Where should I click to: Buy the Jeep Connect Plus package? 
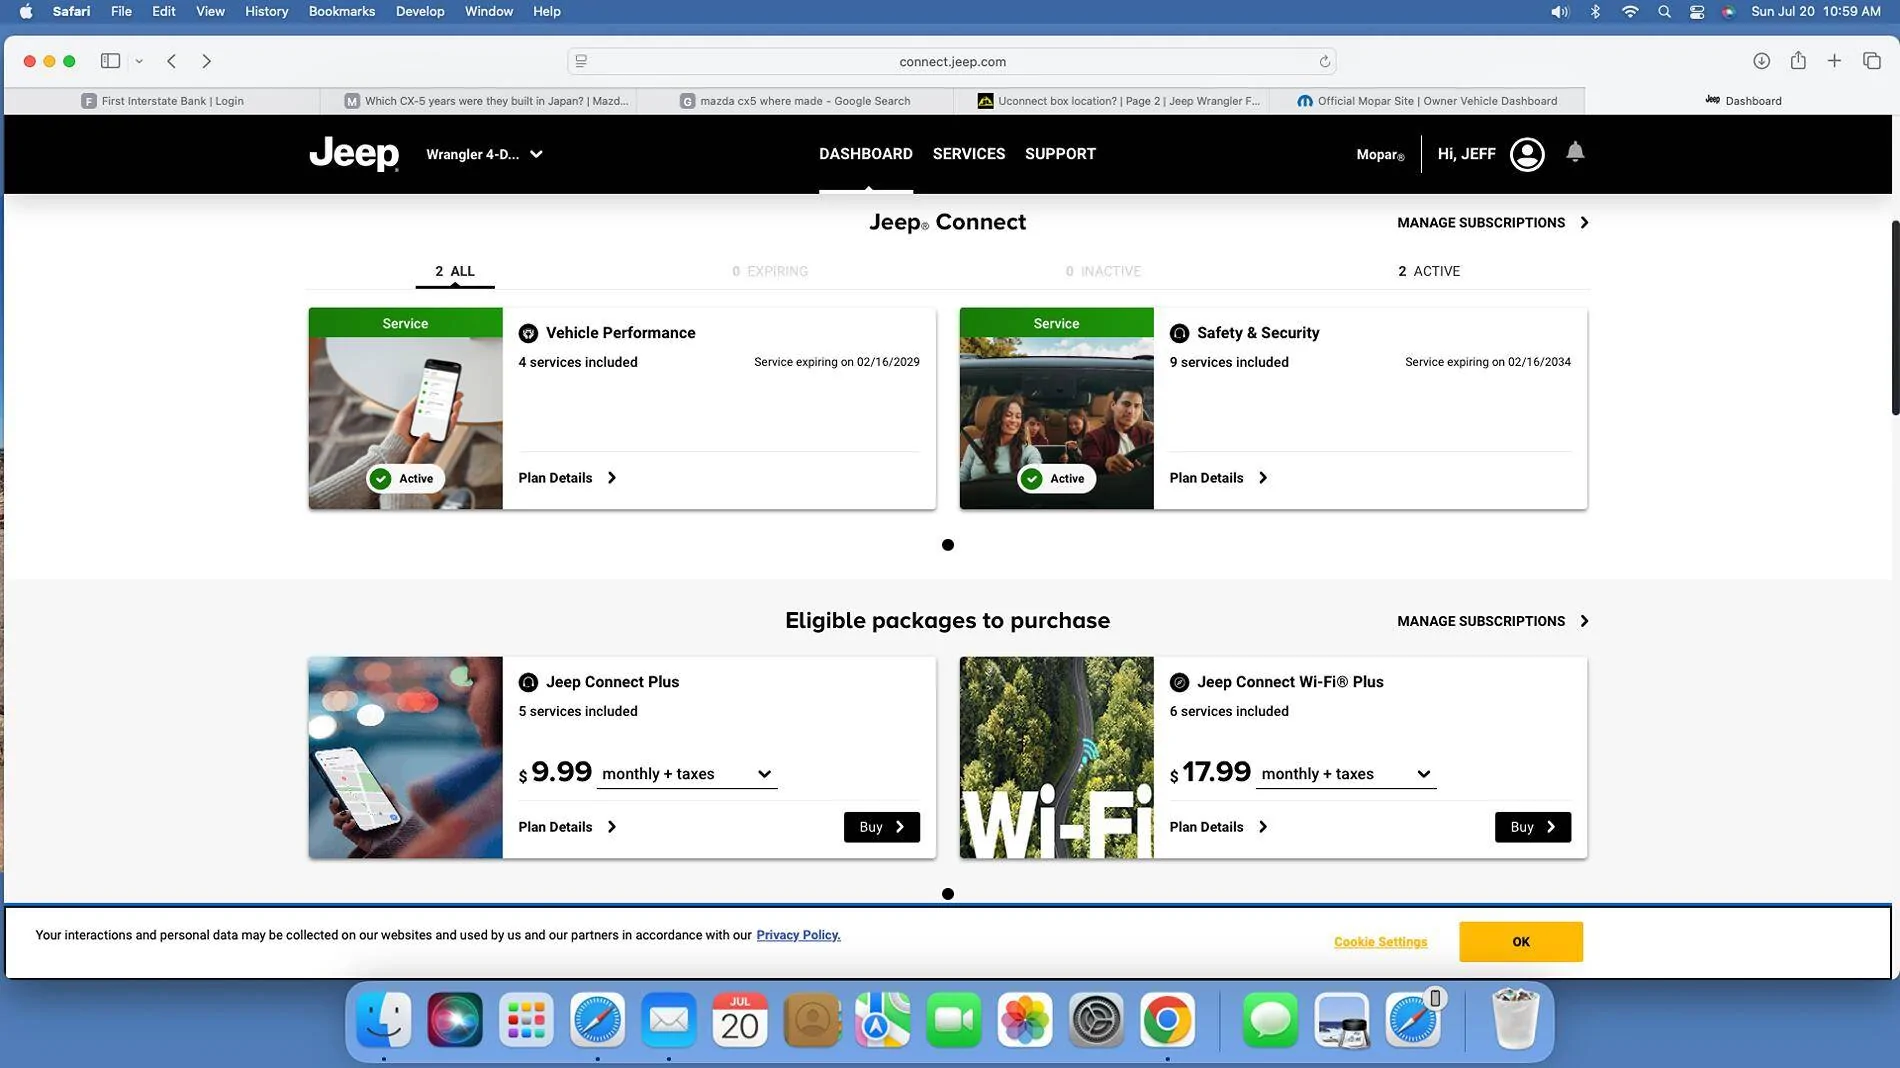click(x=881, y=827)
